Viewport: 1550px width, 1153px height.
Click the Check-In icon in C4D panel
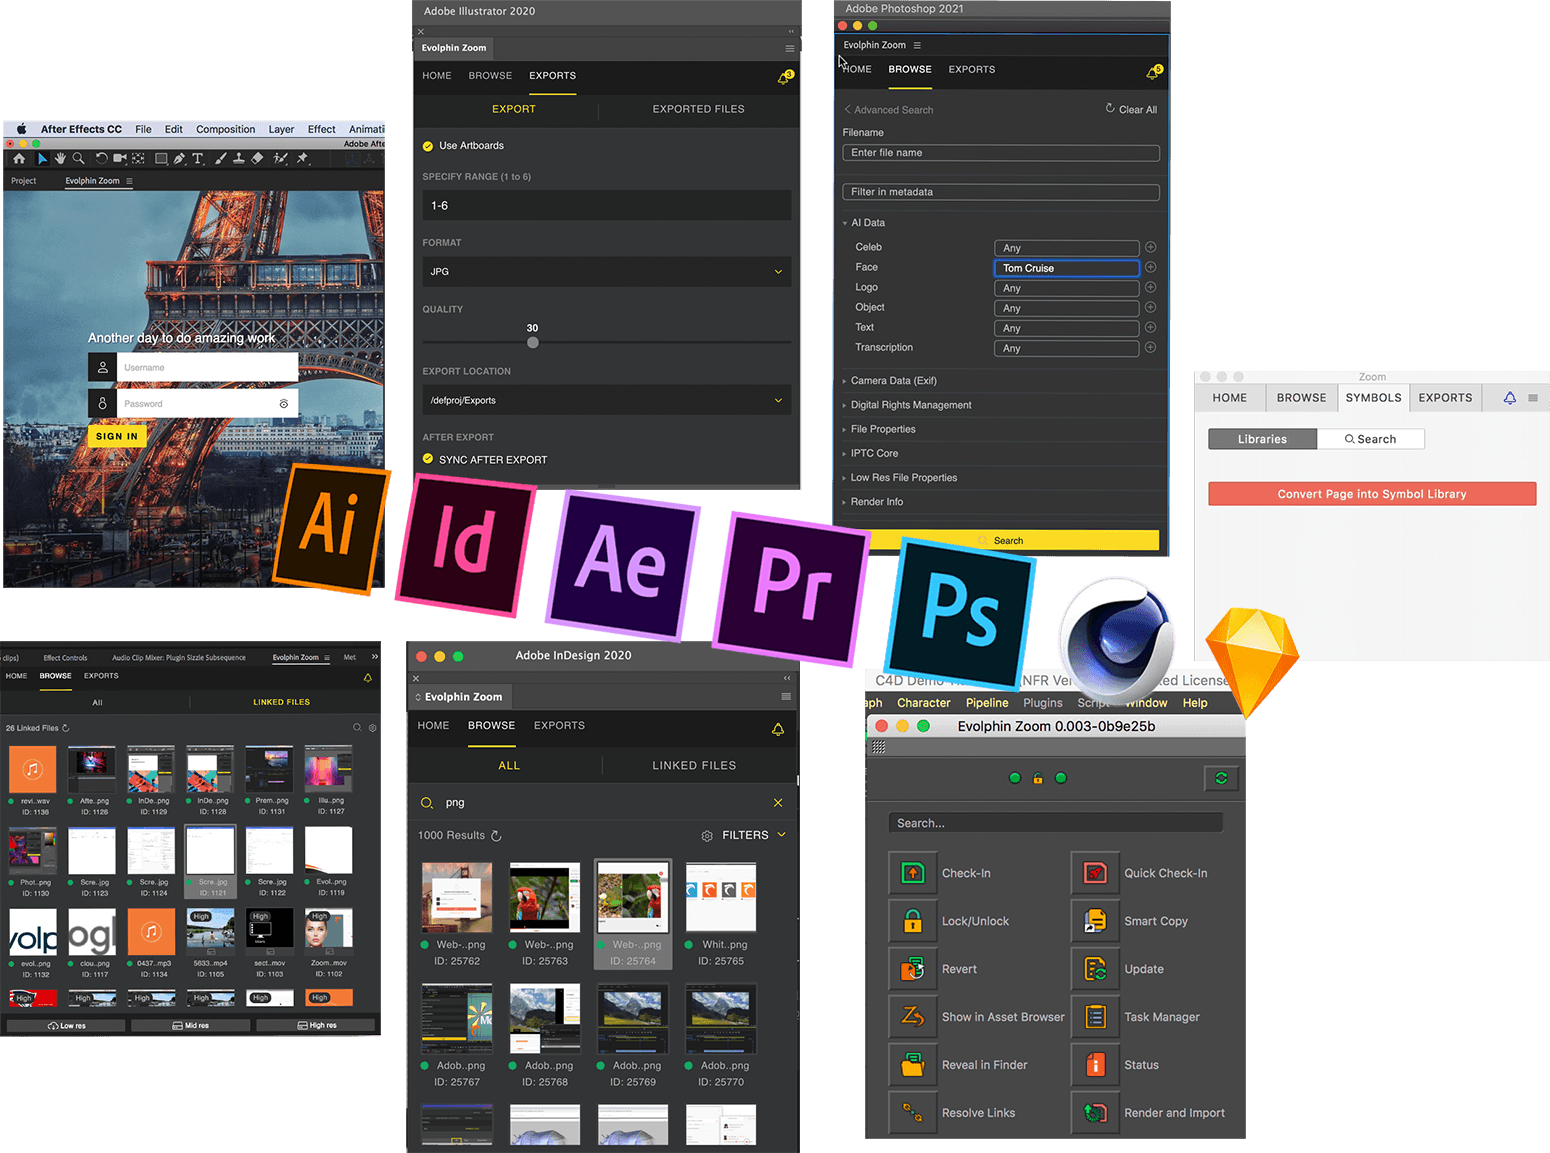913,873
